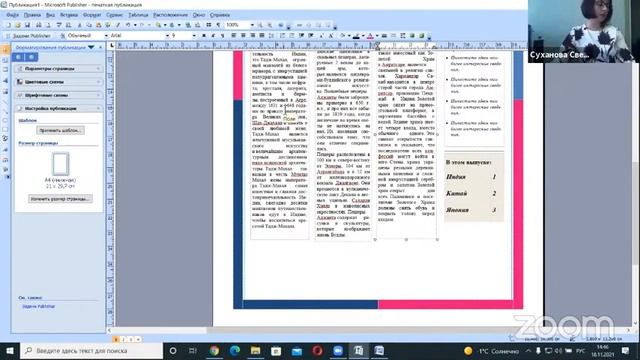Toggle Underline formatting
This screenshot has width=640, height=360.
222,36
